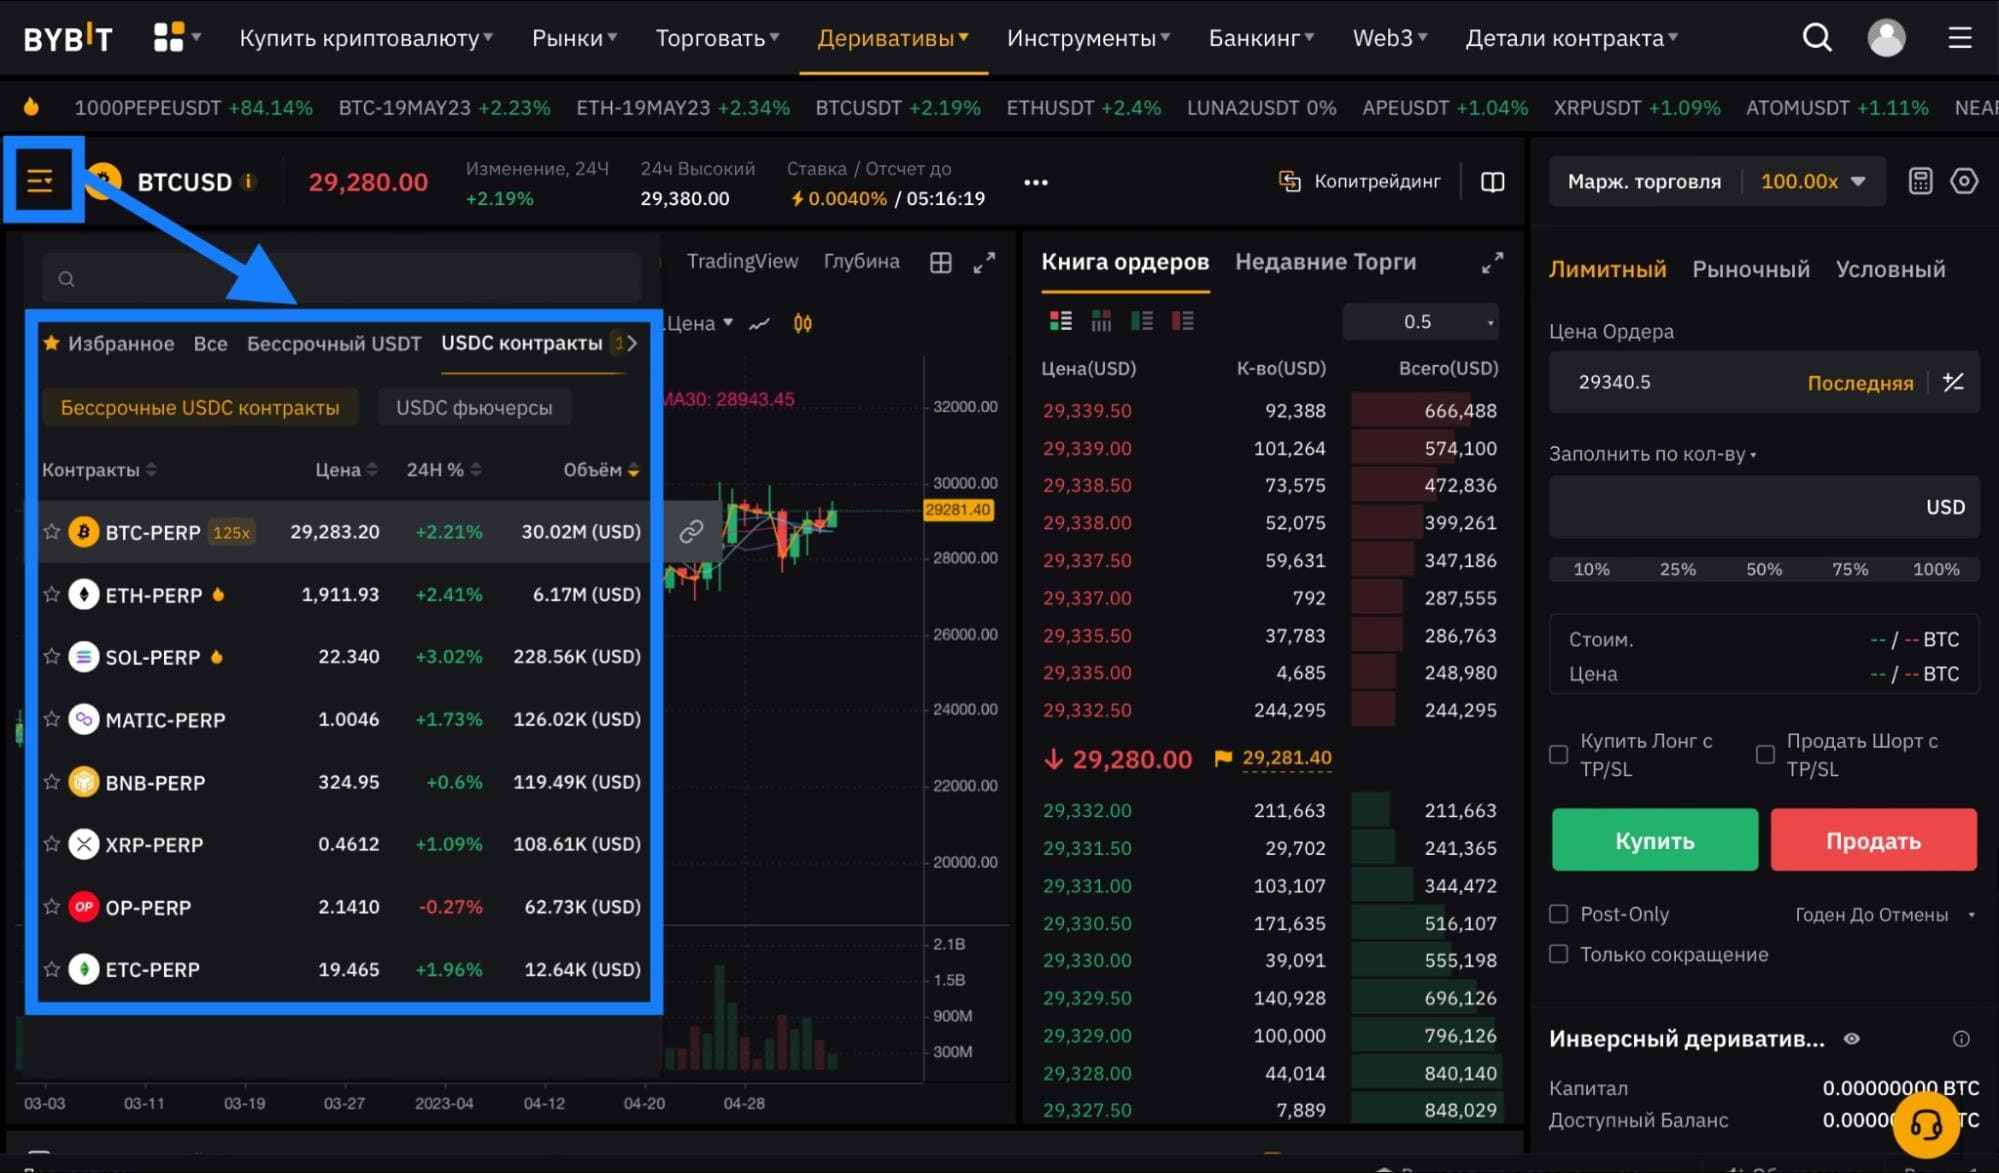
Task: Click USDC фьючерсы filter button
Action: 474,407
